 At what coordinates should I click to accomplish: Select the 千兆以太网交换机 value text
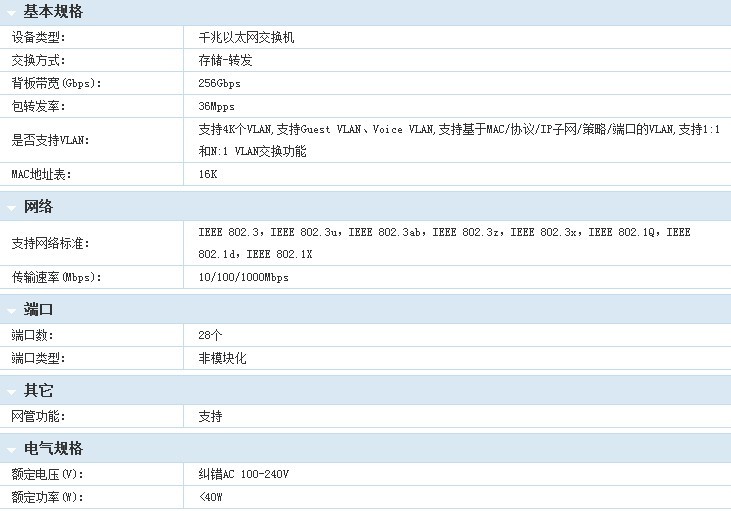[246, 37]
